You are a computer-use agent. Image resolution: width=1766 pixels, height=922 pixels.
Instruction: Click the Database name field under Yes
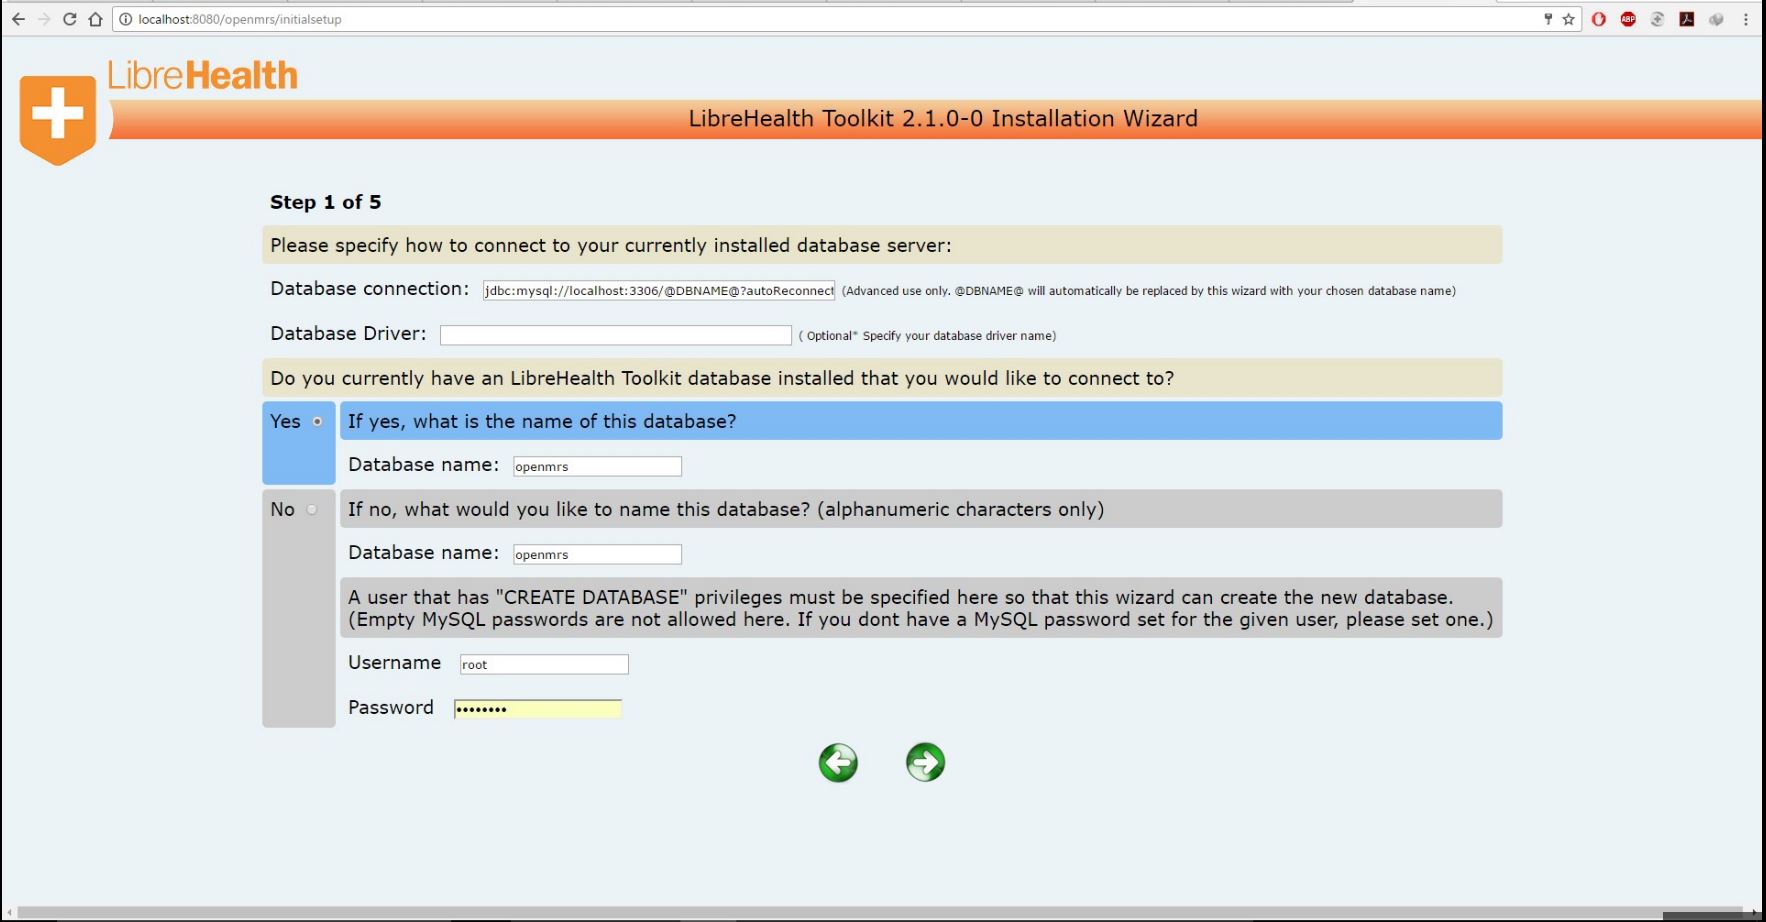(597, 466)
